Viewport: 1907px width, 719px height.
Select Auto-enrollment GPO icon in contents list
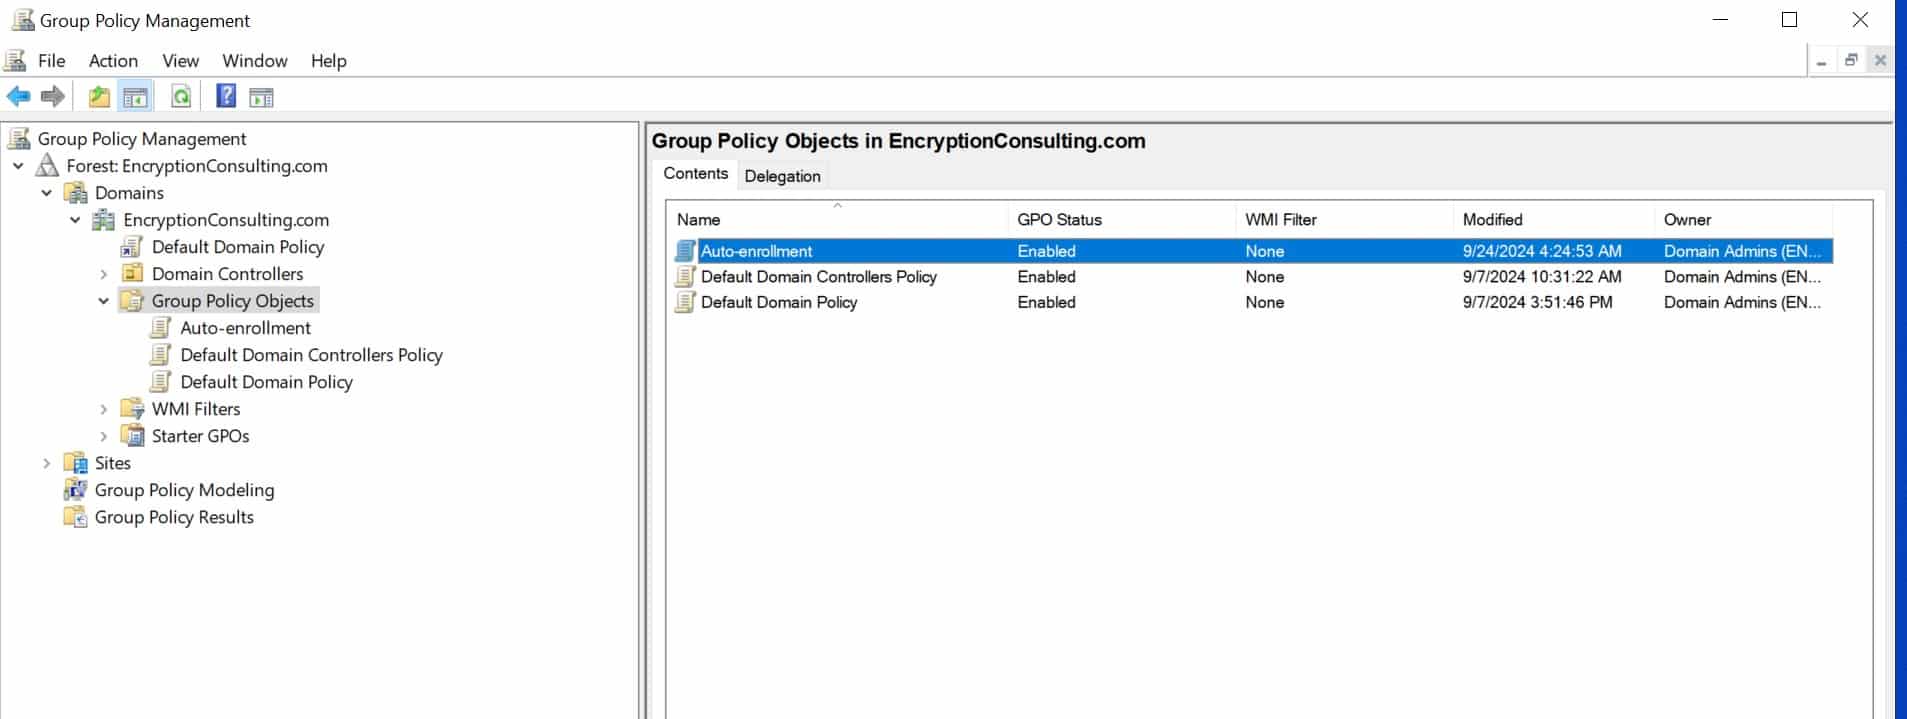[x=685, y=251]
